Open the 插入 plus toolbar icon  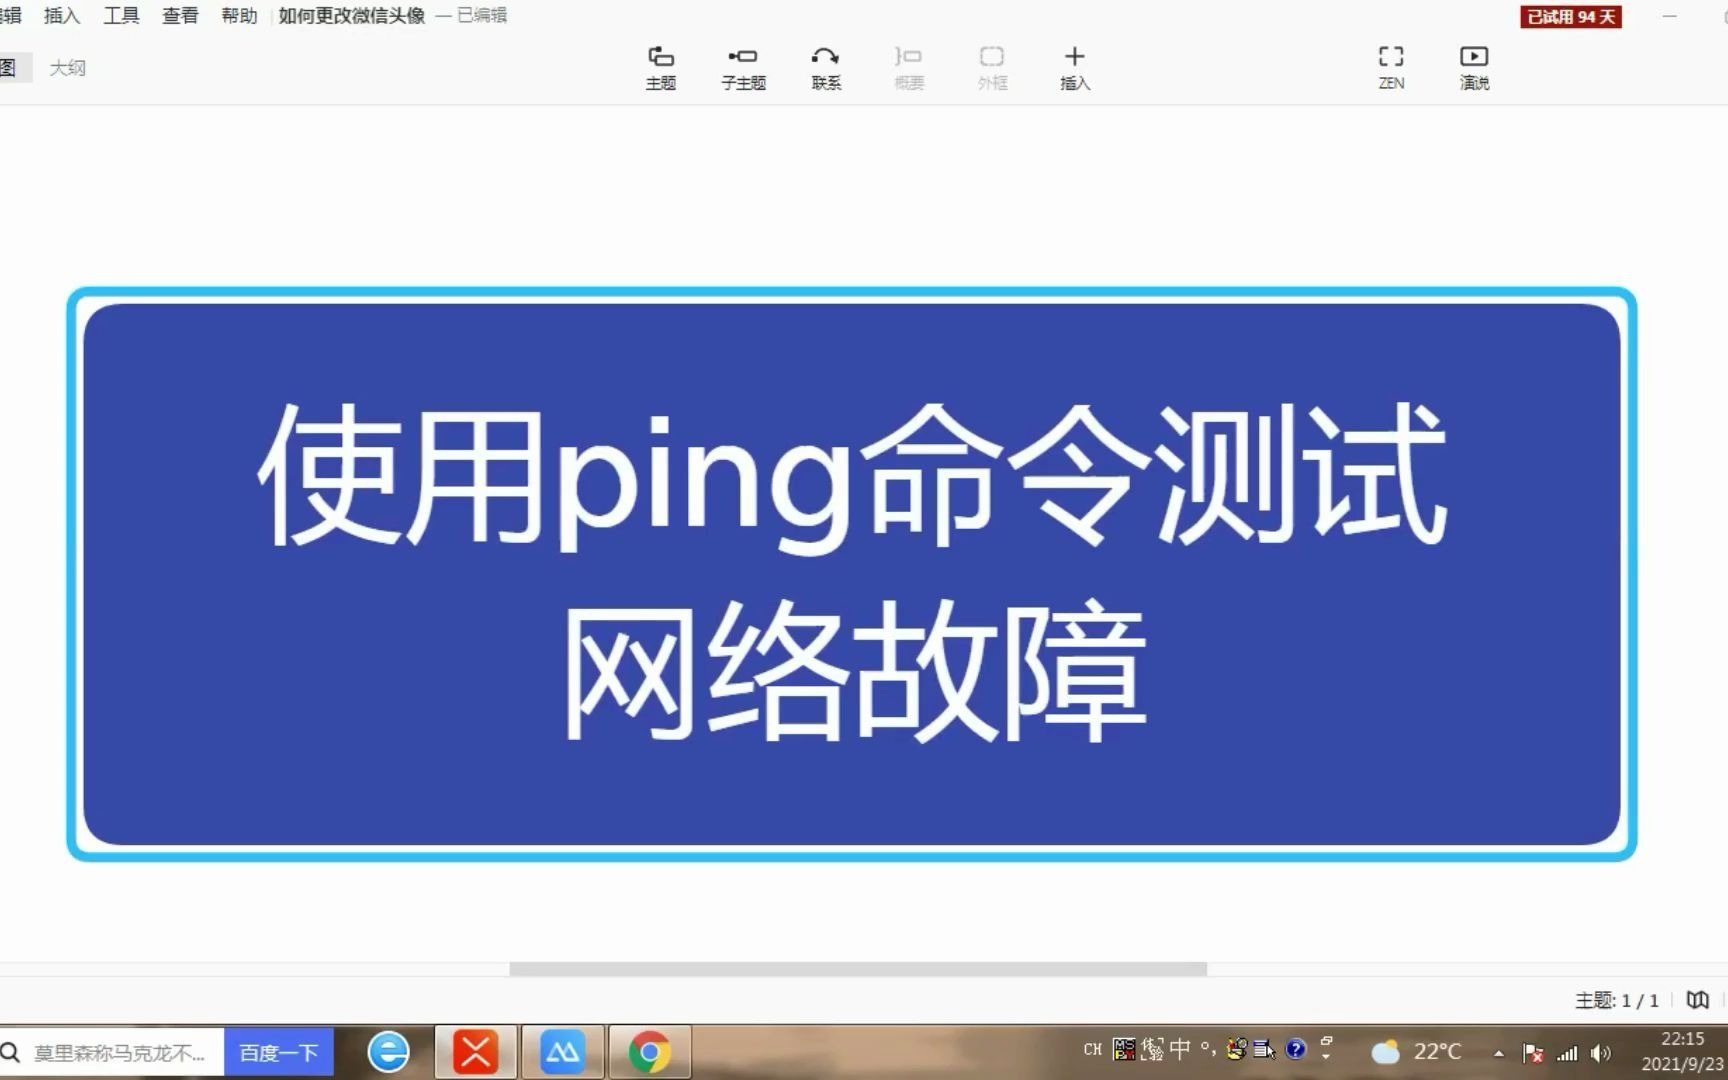(x=1075, y=68)
